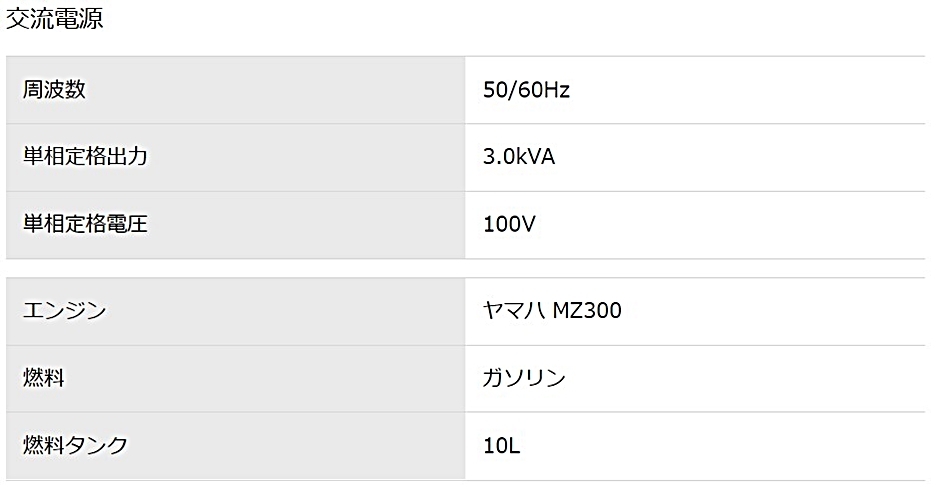
Task: Click the blank area right of ガソリン
Action: click(x=746, y=378)
